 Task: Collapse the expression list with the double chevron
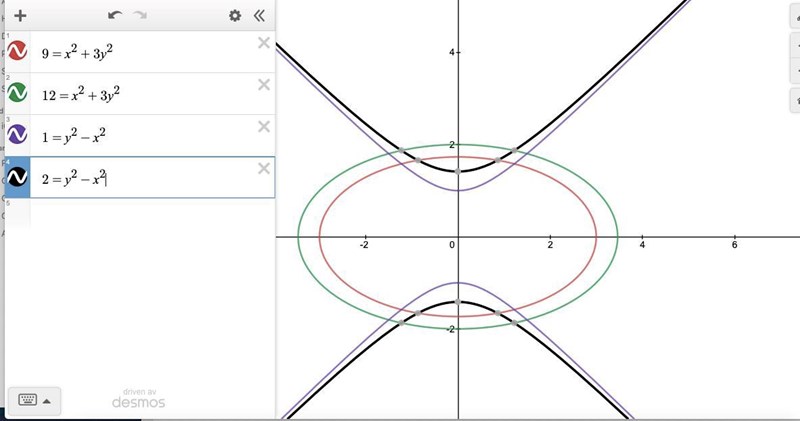pos(259,16)
